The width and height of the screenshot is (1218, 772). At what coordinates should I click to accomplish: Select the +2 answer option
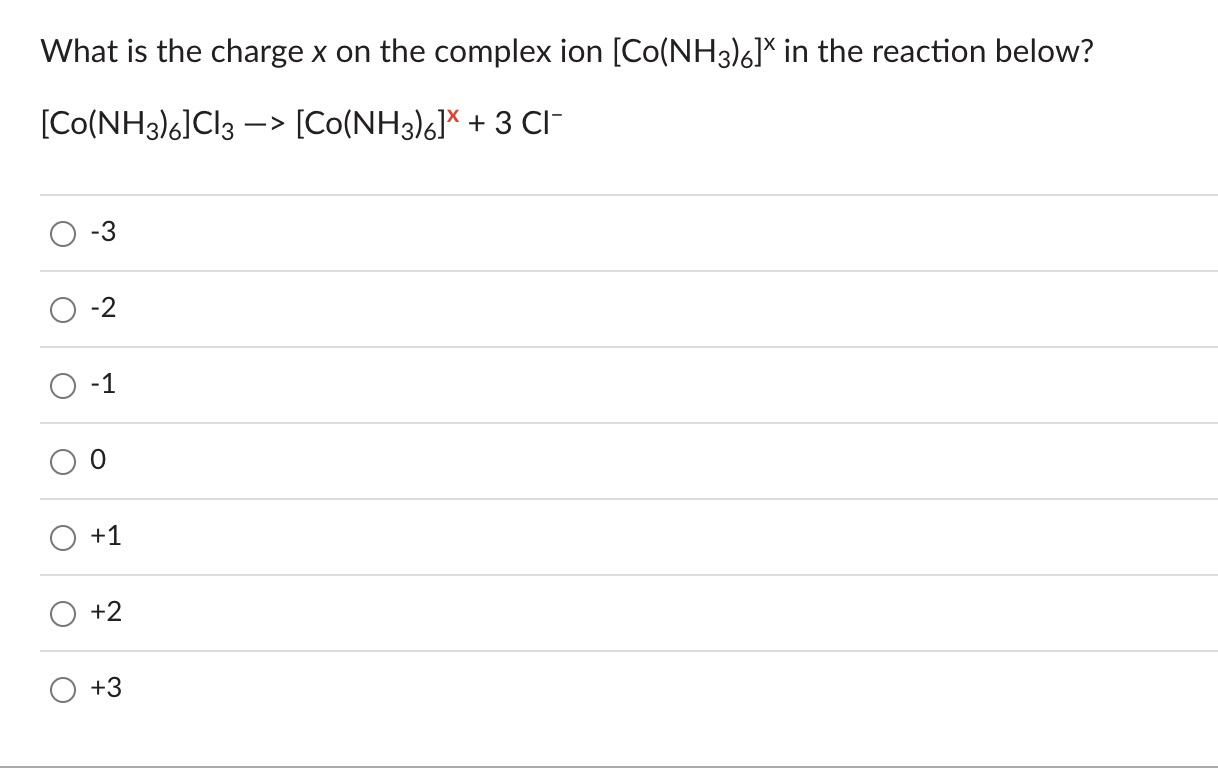(62, 612)
